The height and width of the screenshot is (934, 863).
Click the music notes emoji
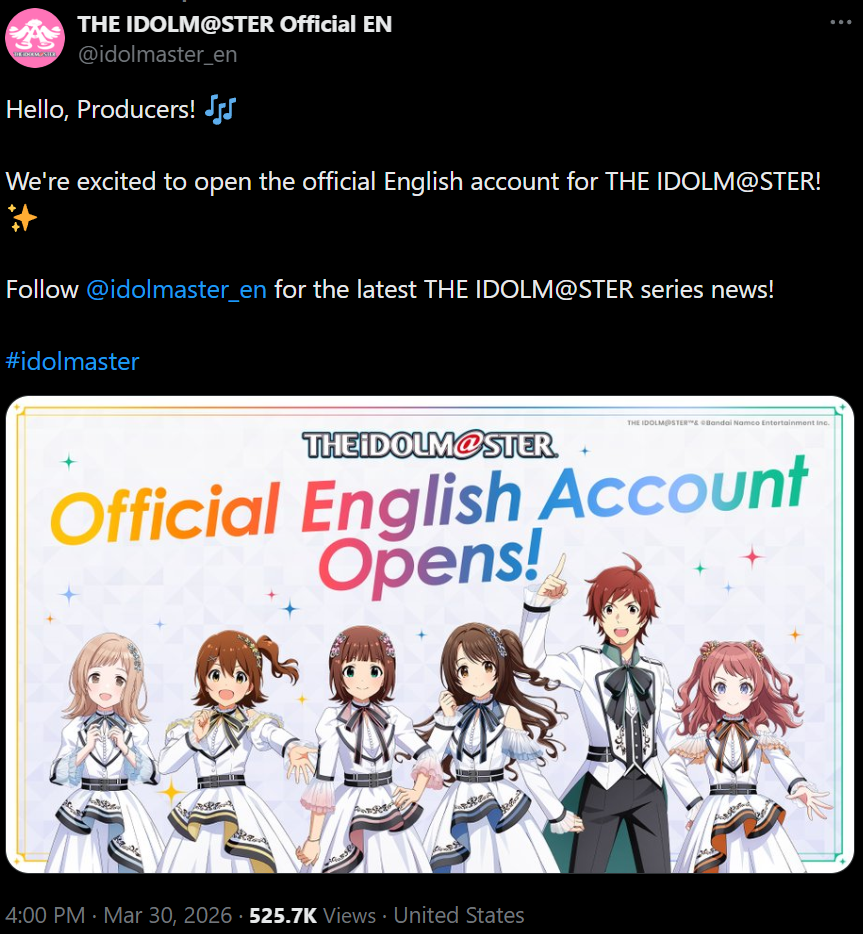(x=220, y=110)
